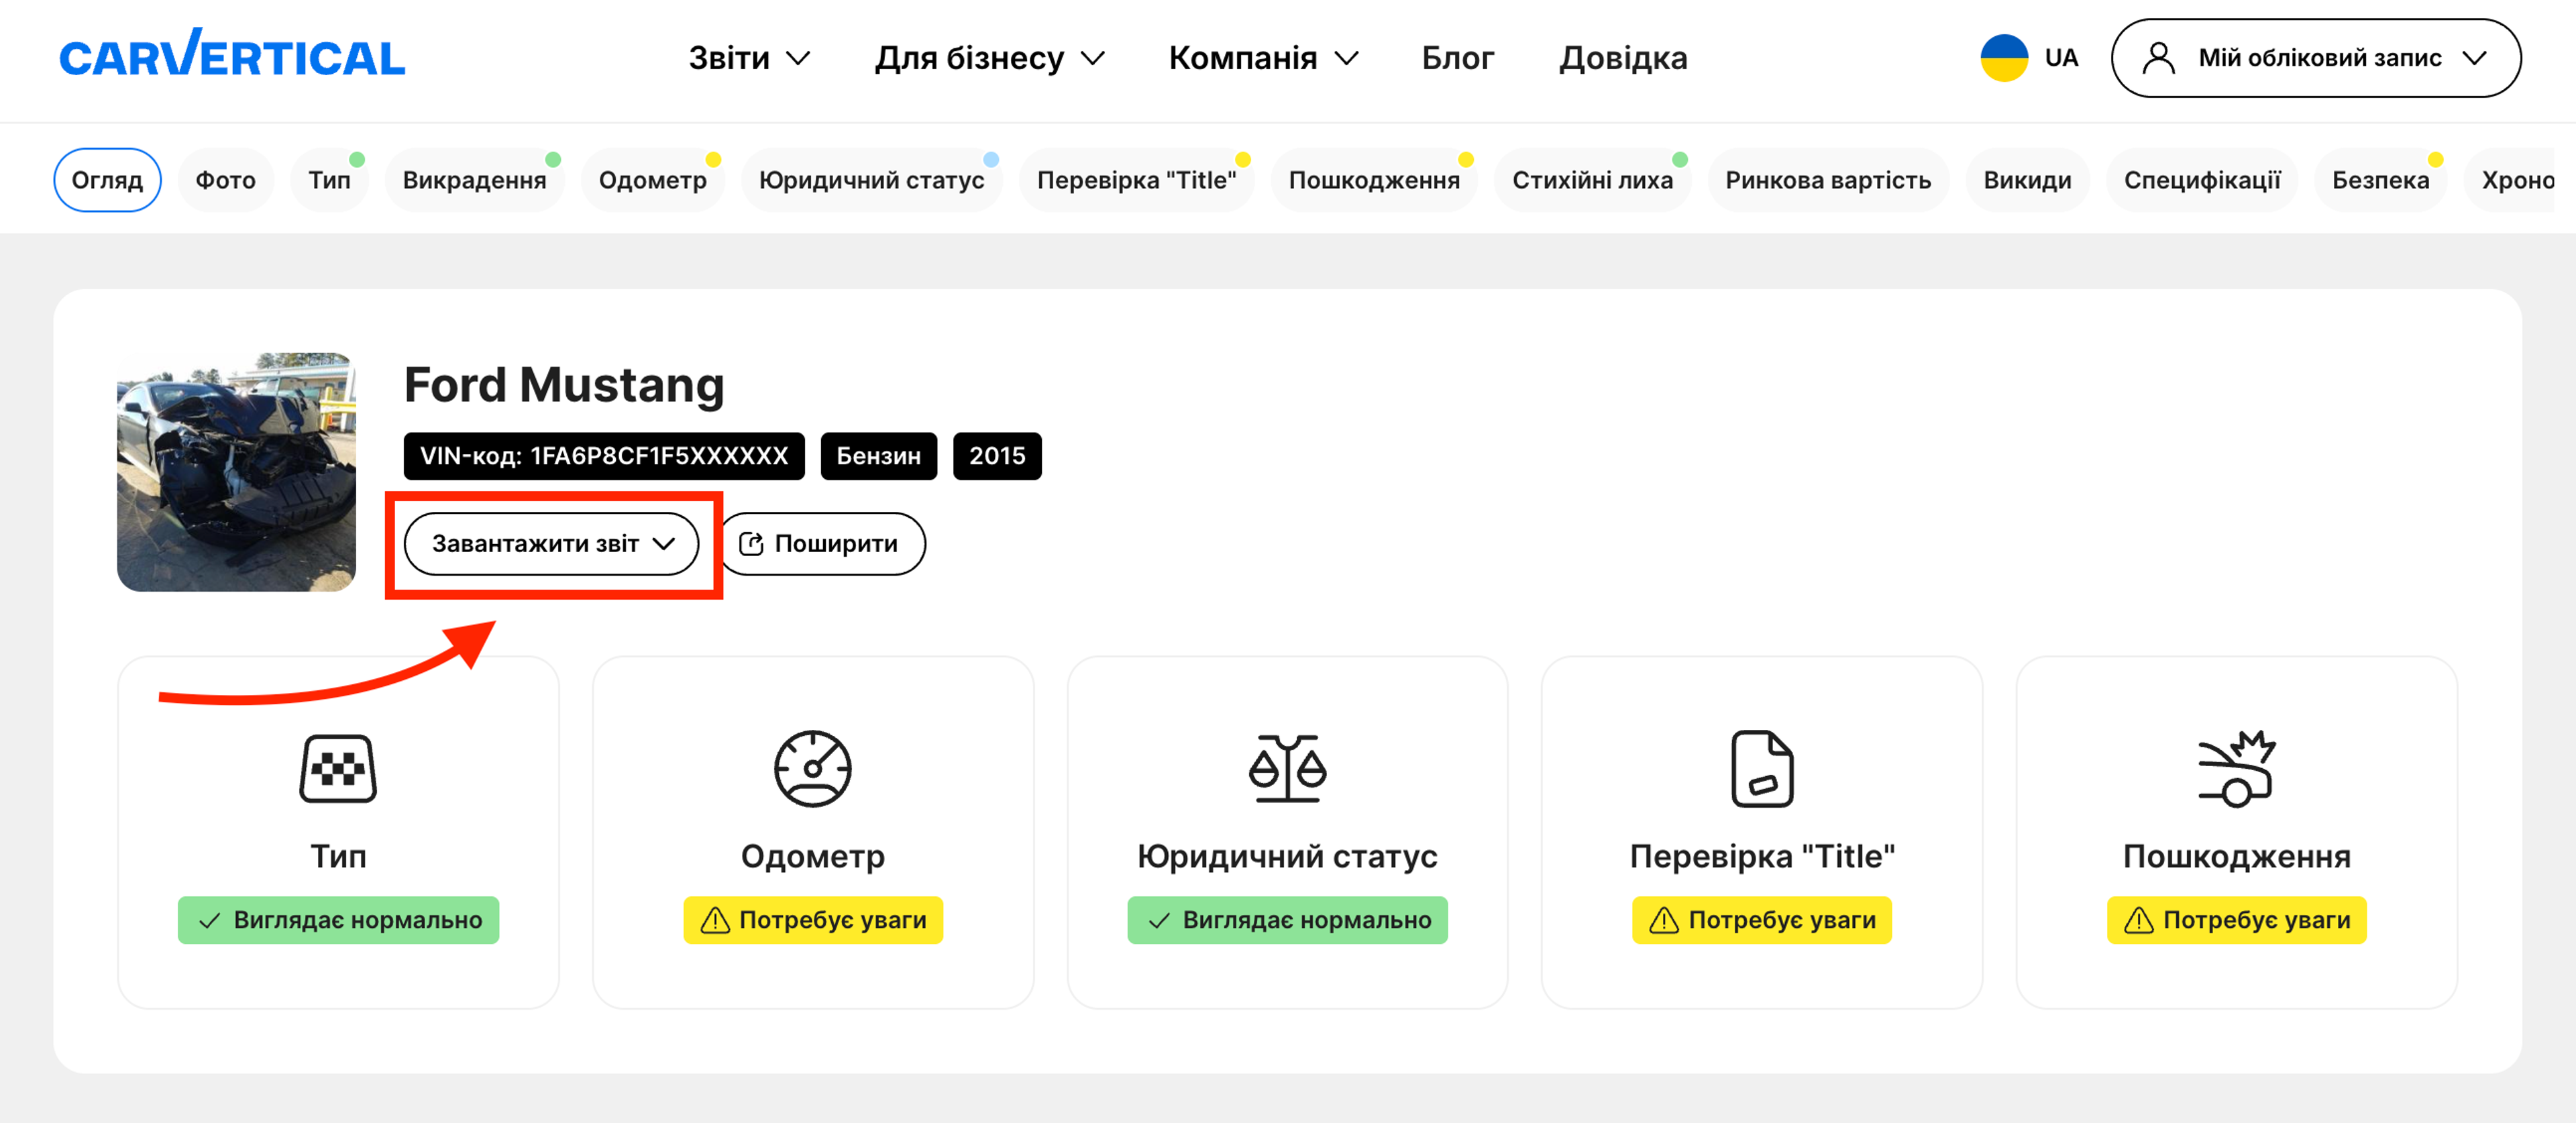Click the 2015 year badge

(x=997, y=456)
